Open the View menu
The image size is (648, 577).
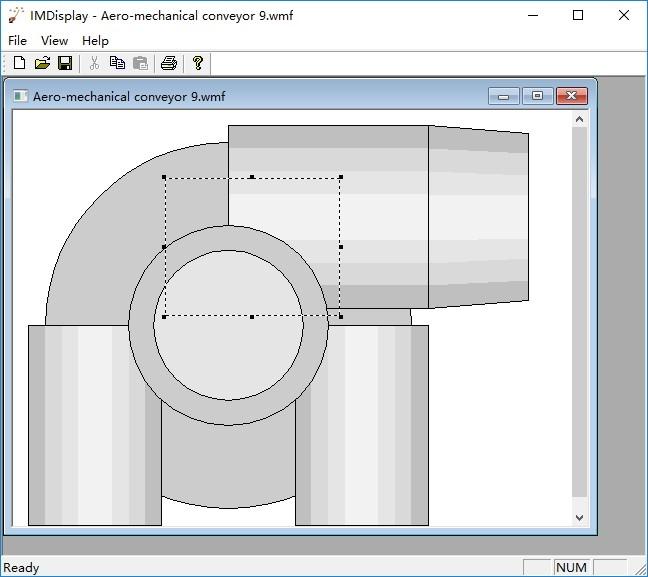pyautogui.click(x=54, y=41)
